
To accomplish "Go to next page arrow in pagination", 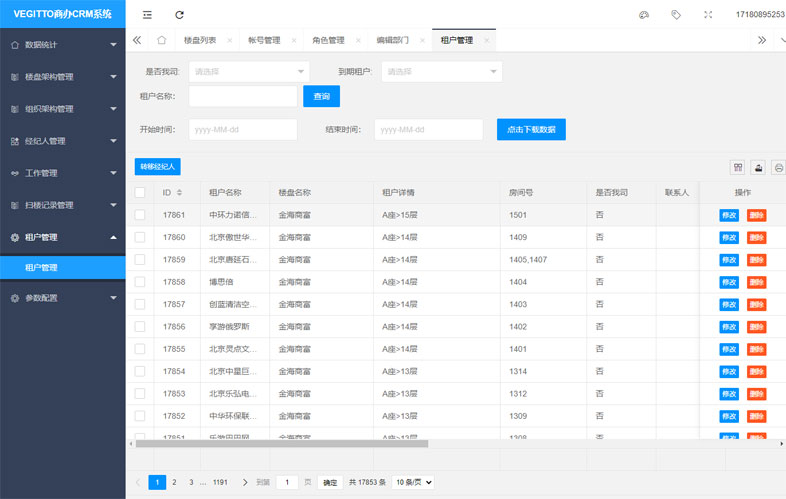I will 245,482.
